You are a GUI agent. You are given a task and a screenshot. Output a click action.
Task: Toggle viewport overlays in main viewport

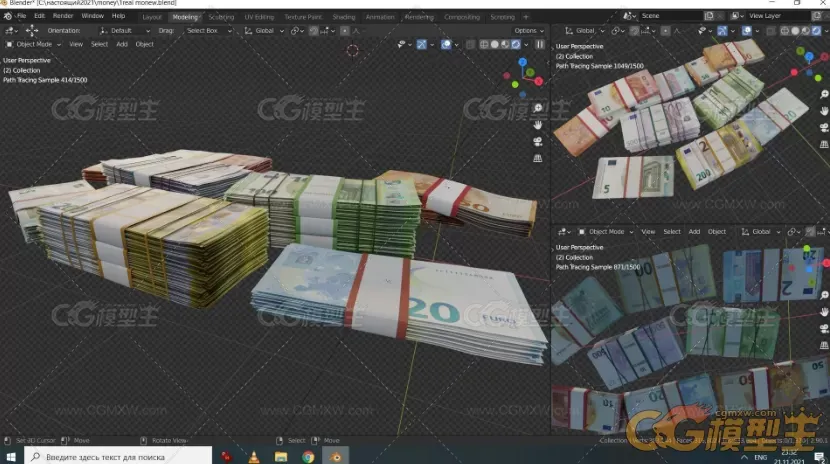(446, 44)
